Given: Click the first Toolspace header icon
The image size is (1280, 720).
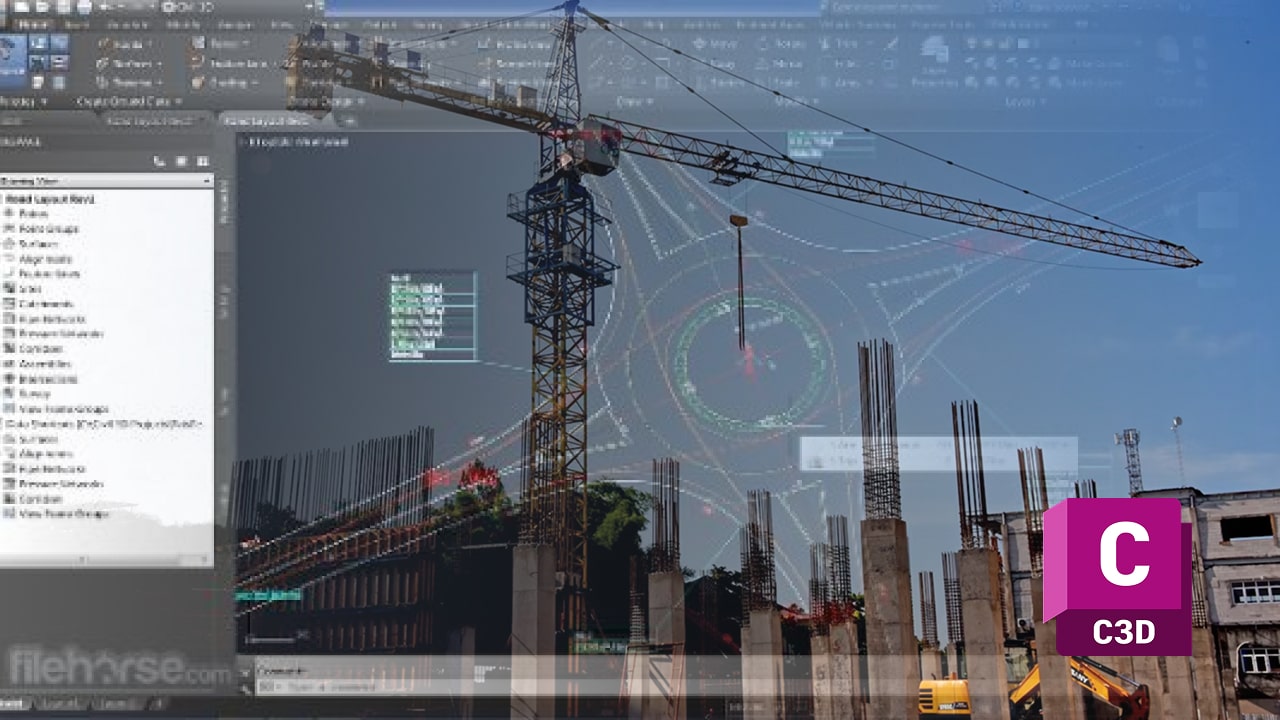Looking at the screenshot, I should click(160, 161).
